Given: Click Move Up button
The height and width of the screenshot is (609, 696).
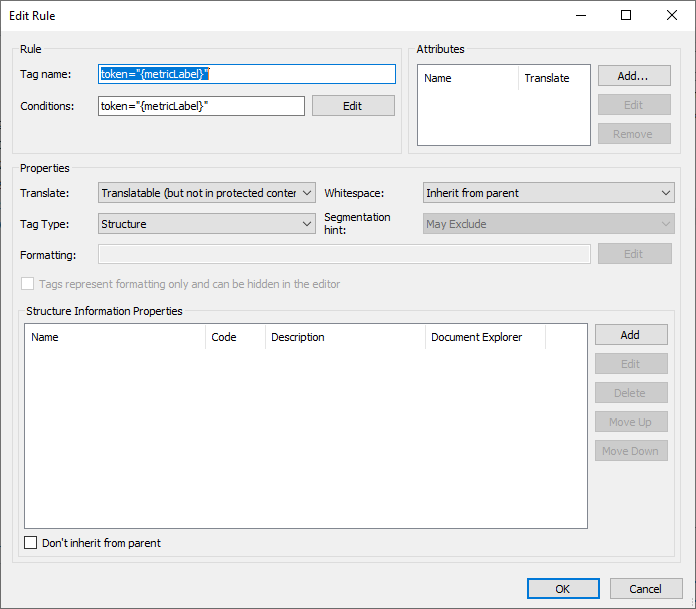Looking at the screenshot, I should click(x=631, y=422).
